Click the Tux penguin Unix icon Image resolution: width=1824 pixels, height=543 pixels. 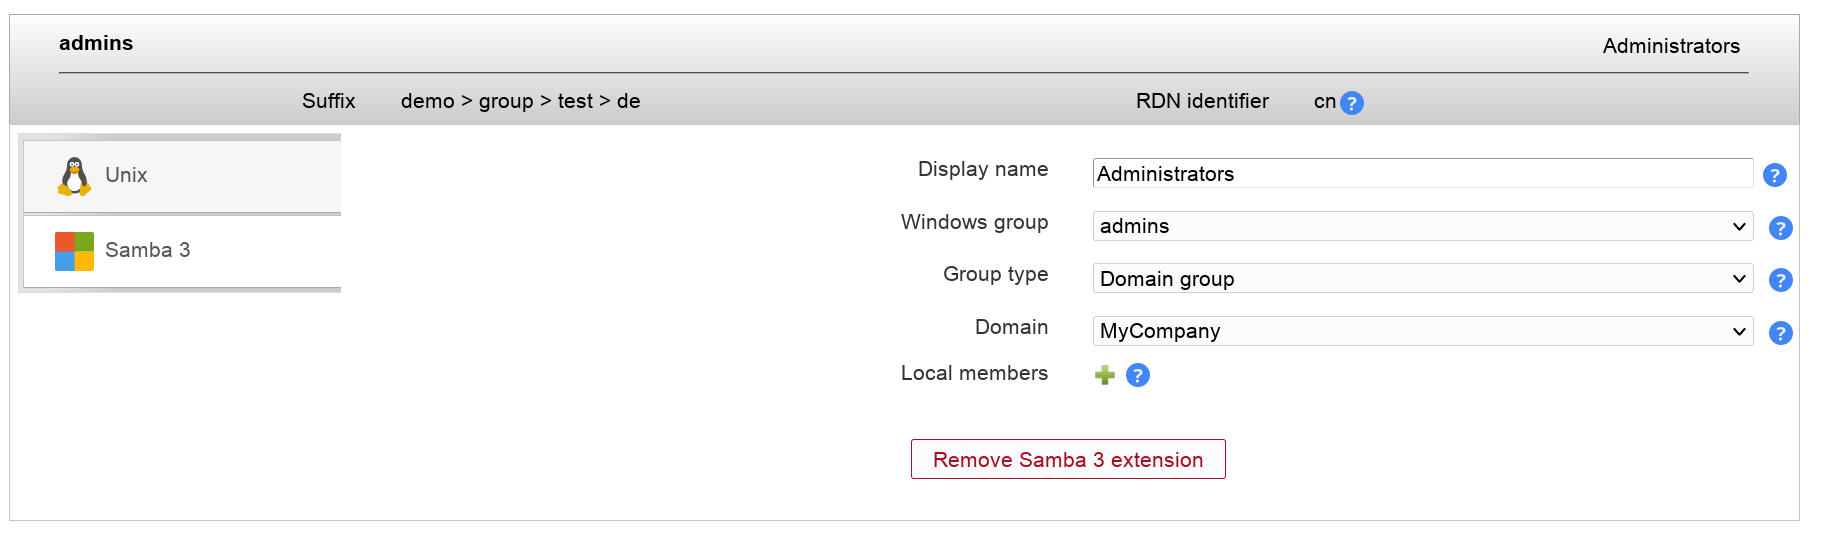point(74,176)
